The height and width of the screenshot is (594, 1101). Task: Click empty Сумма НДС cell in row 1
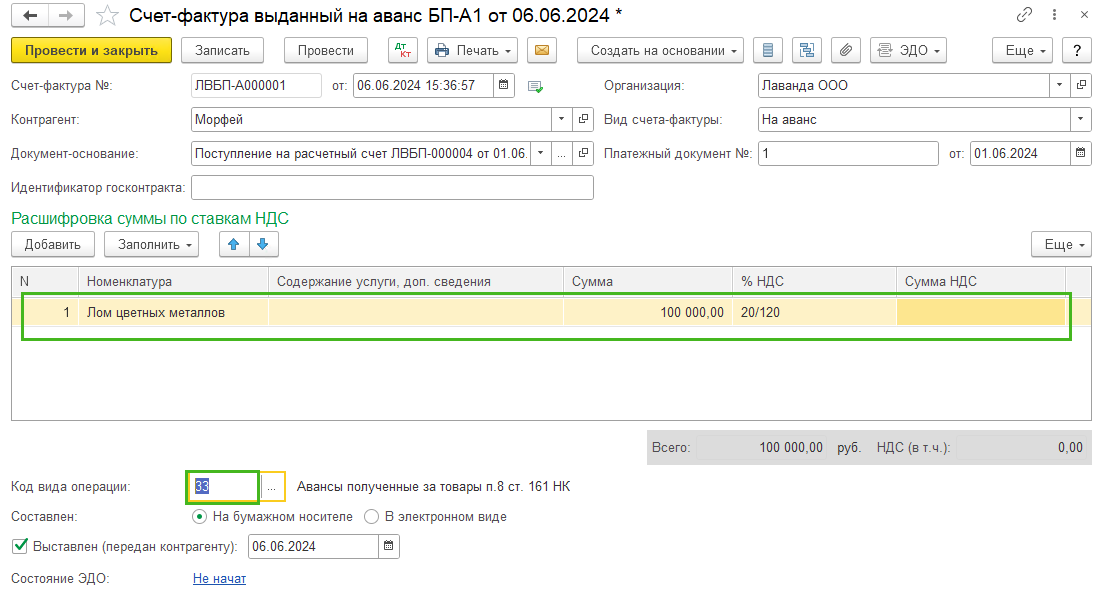click(x=981, y=312)
